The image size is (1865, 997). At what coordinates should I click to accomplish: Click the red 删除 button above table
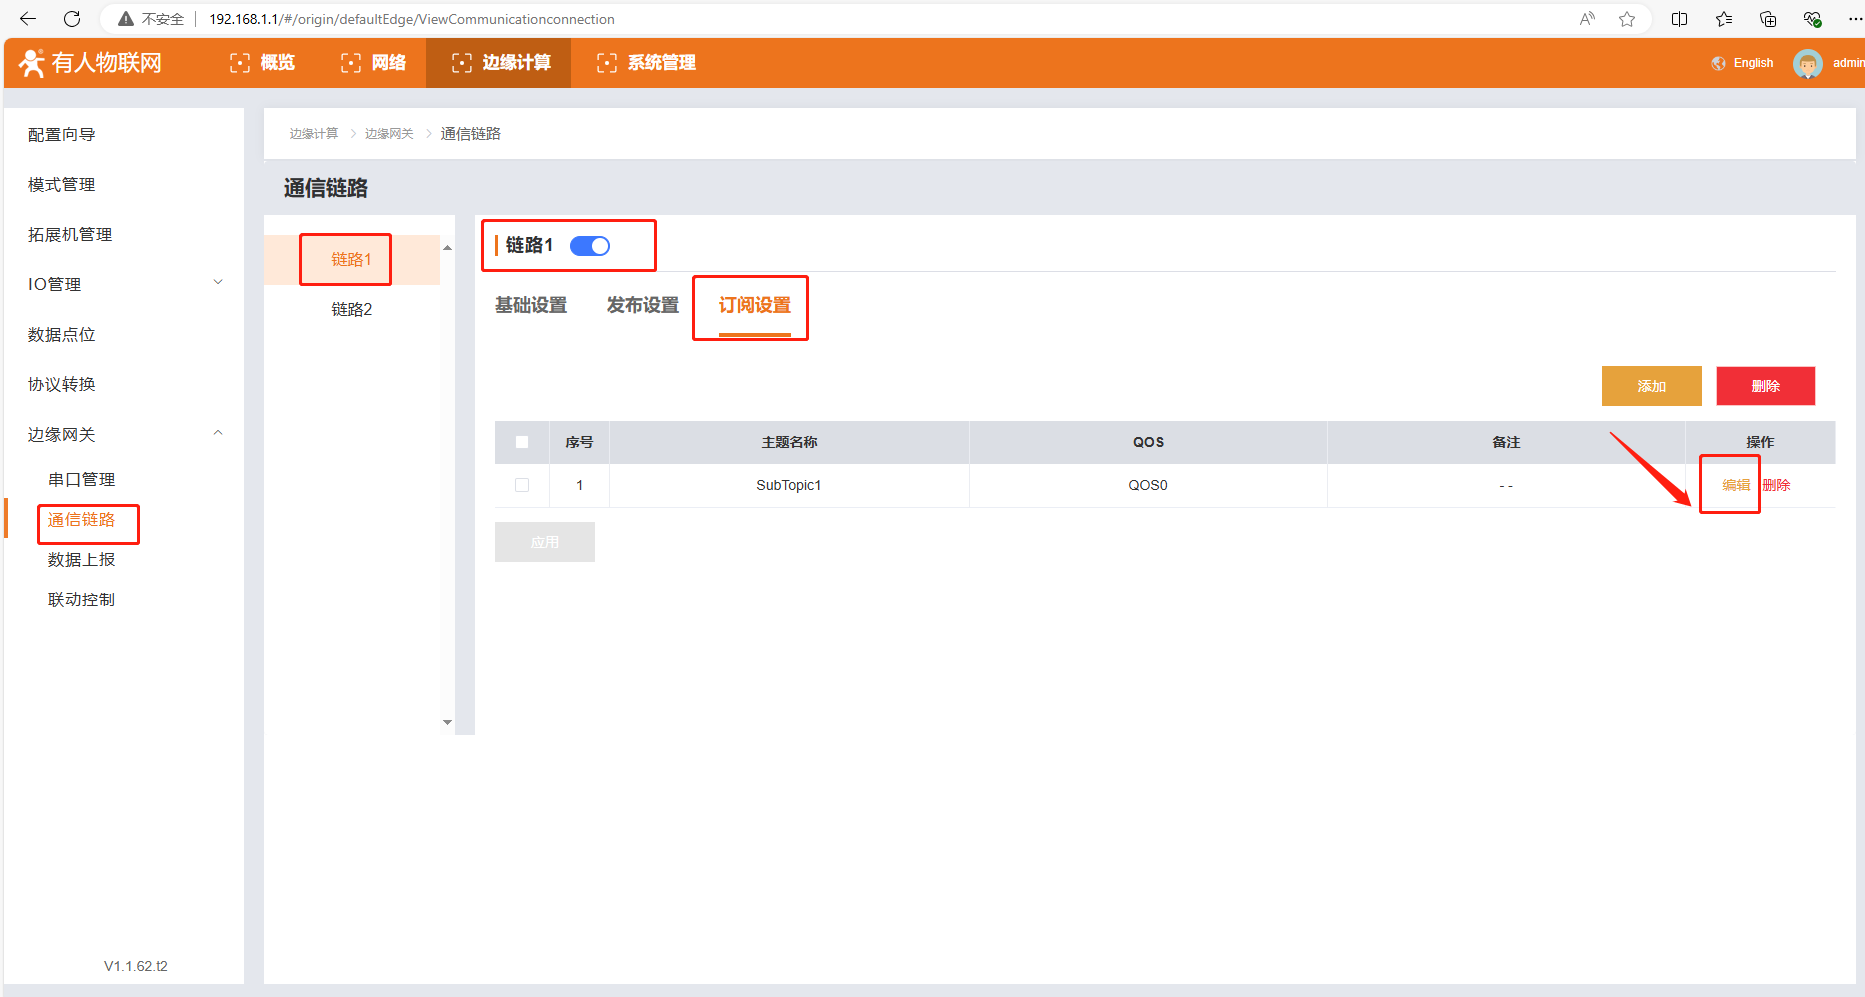1765,386
